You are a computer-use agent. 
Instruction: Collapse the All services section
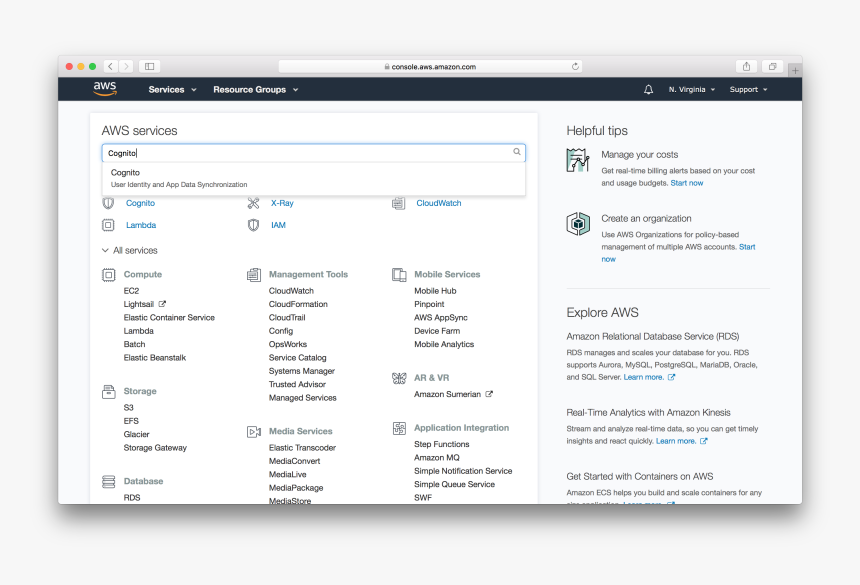pos(129,251)
